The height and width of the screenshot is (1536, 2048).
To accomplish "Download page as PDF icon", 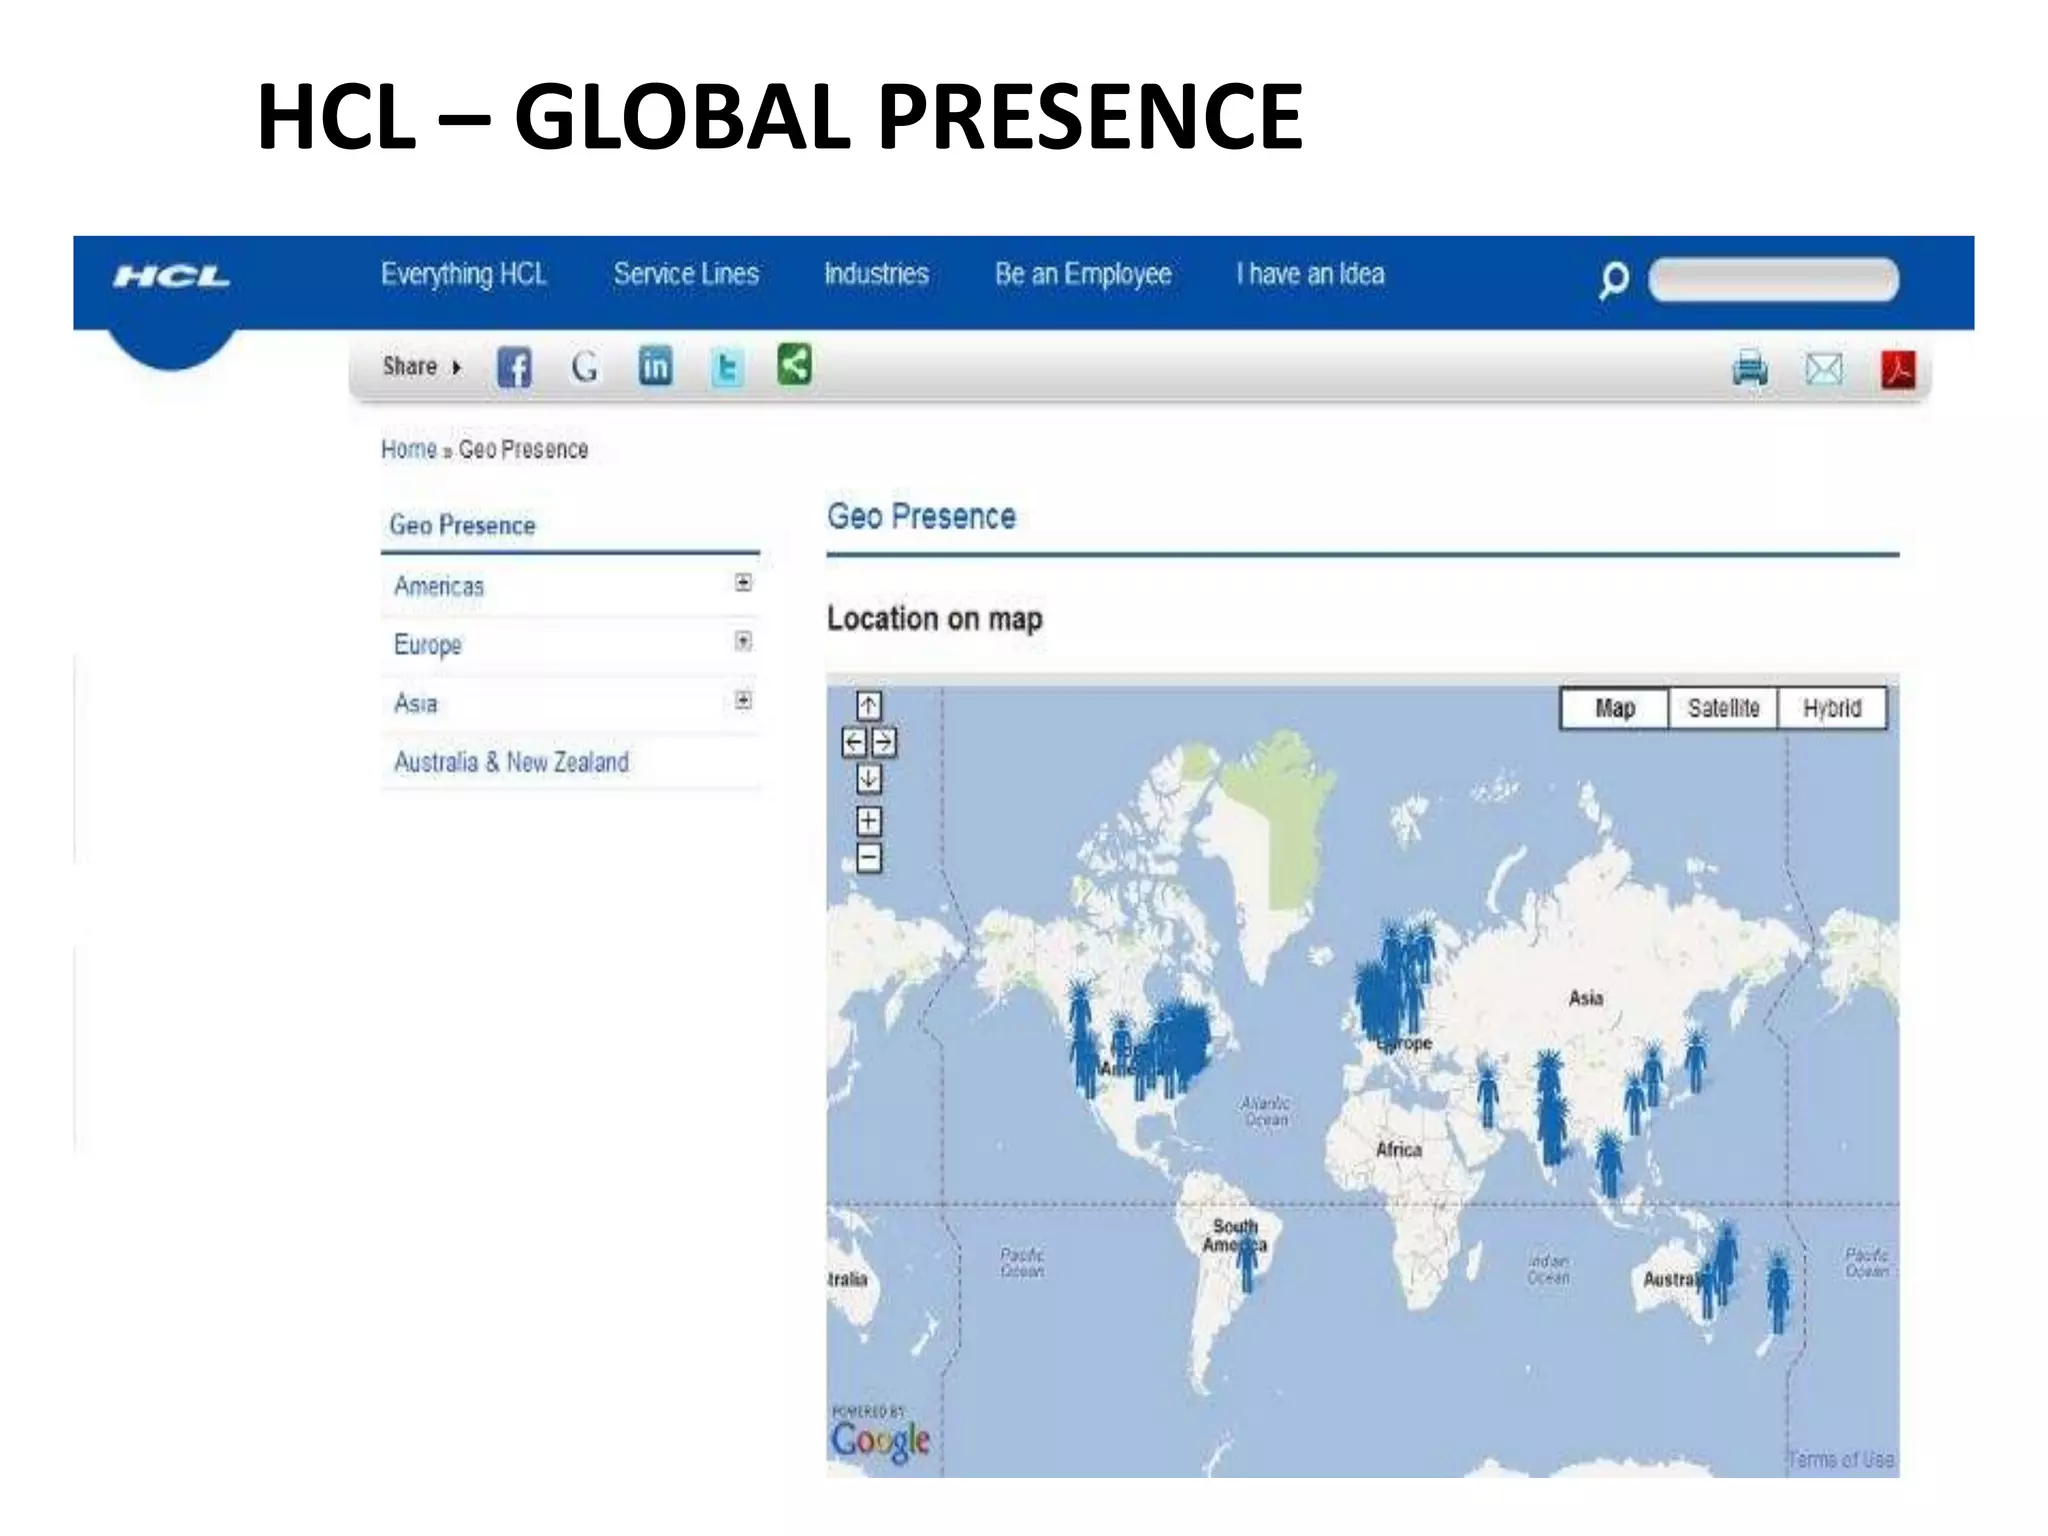I will tap(1898, 369).
